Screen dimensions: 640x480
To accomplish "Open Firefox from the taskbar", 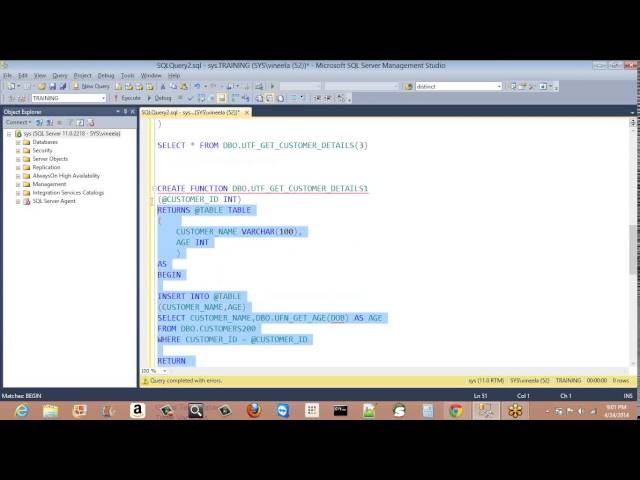I will coord(253,411).
